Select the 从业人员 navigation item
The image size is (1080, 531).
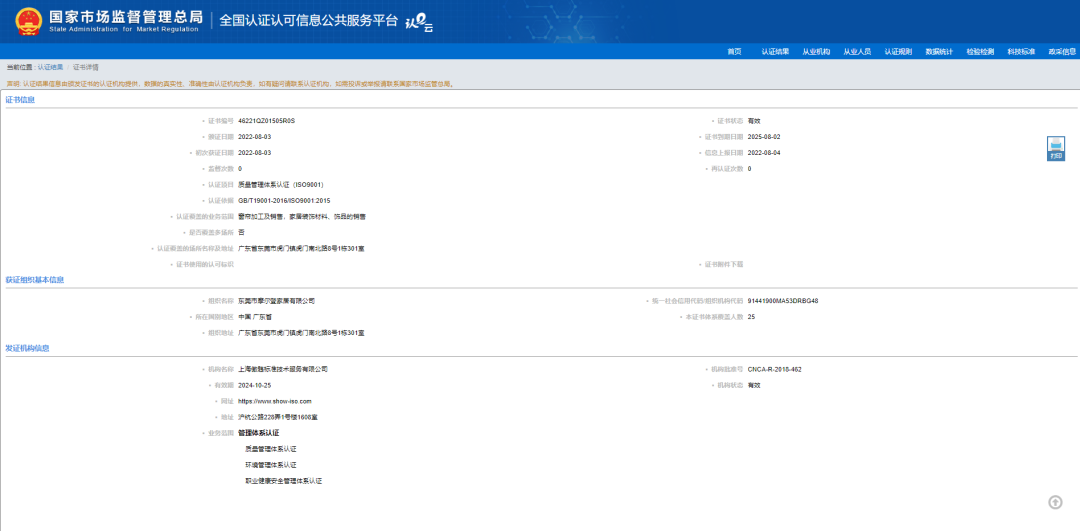coord(857,51)
